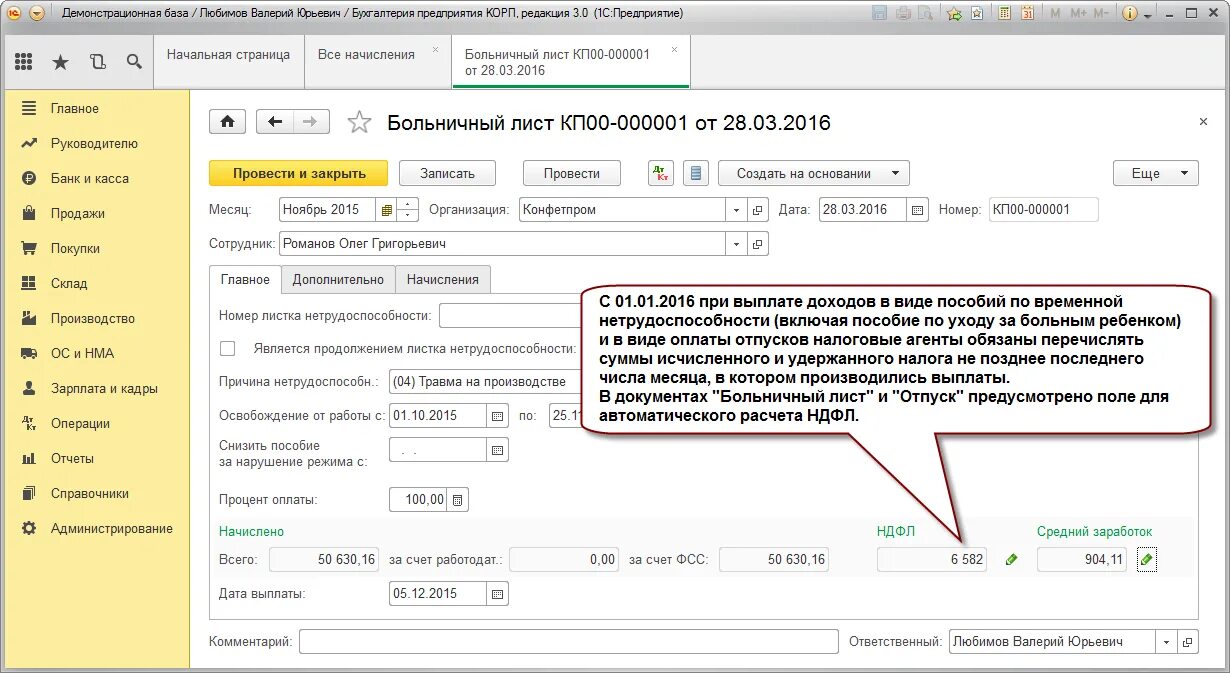1230x673 pixels.
Task: Expand the Сотрудник dropdown list
Action: point(737,244)
